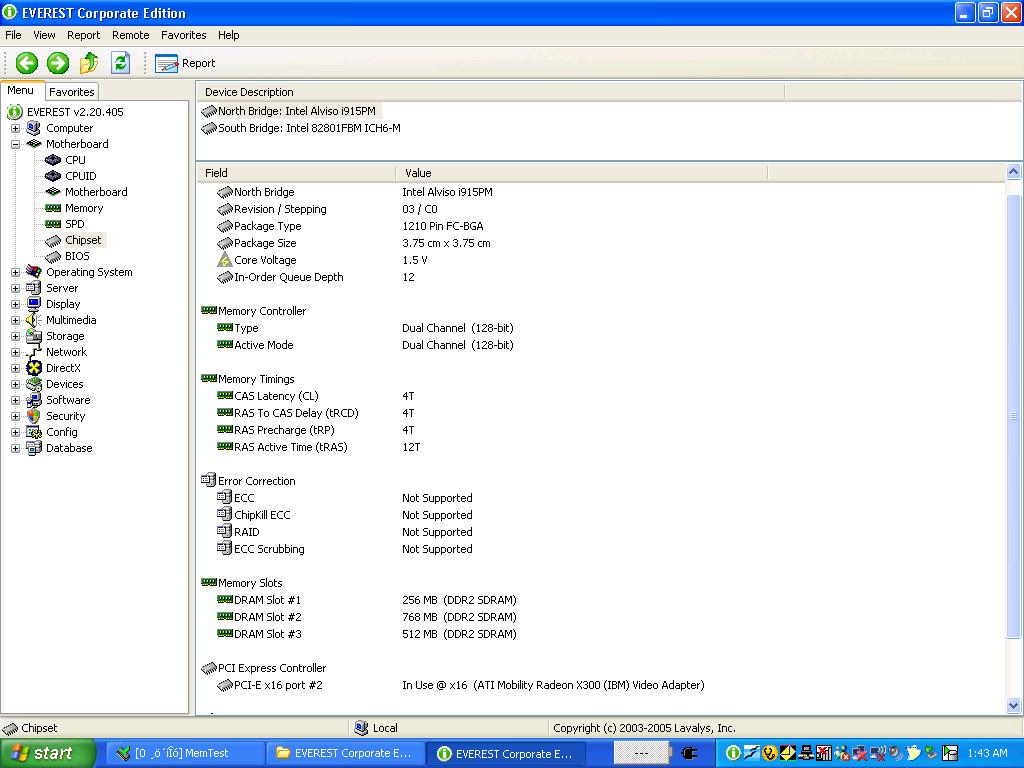Select South Bridge Intel 82801FBM device
This screenshot has height=768, width=1024.
pyautogui.click(x=308, y=128)
